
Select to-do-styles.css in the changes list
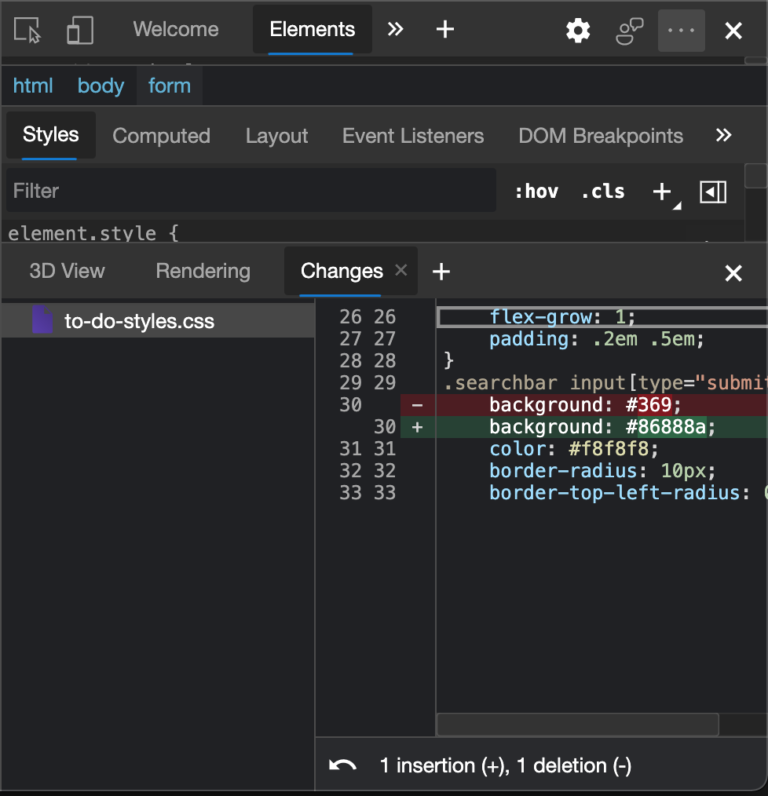139,322
